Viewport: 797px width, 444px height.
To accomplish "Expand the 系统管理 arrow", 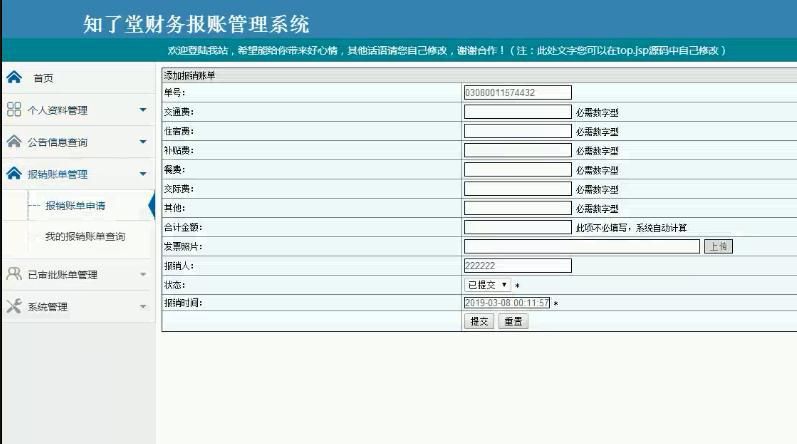I will (x=143, y=306).
